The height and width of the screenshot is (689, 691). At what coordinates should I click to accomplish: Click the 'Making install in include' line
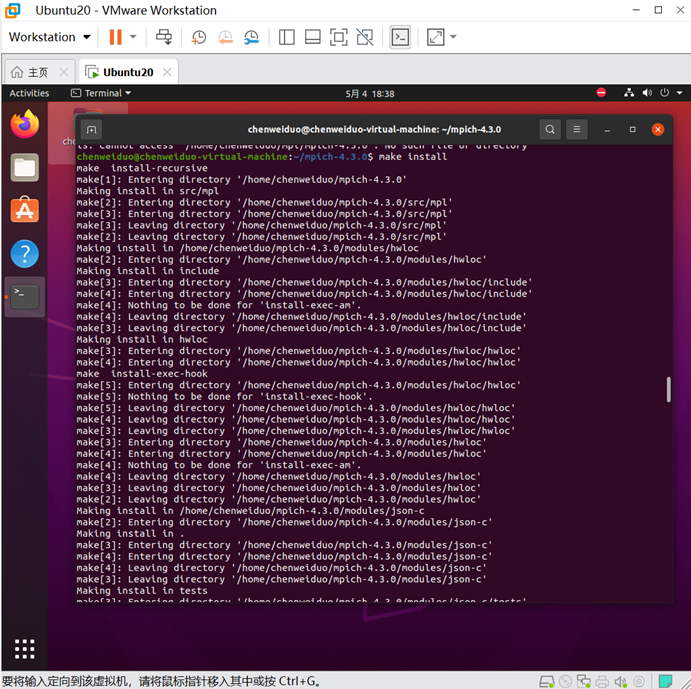[x=148, y=271]
